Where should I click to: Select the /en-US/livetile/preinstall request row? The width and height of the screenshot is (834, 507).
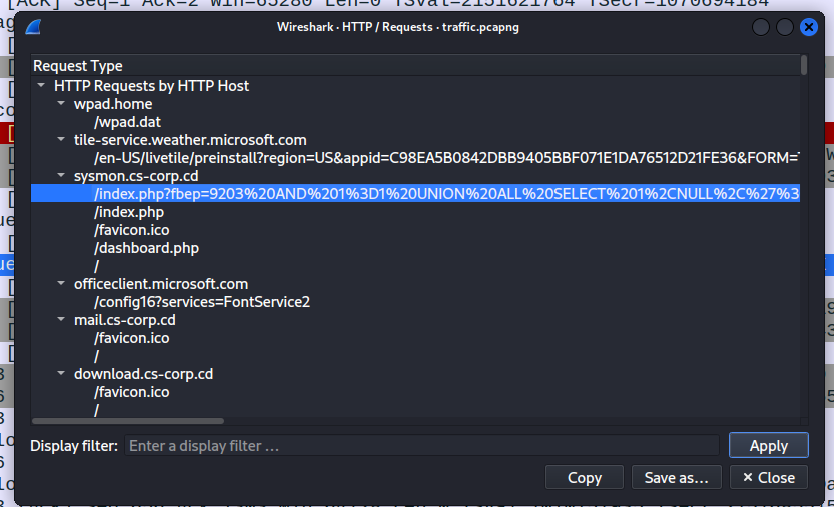[x=415, y=157]
